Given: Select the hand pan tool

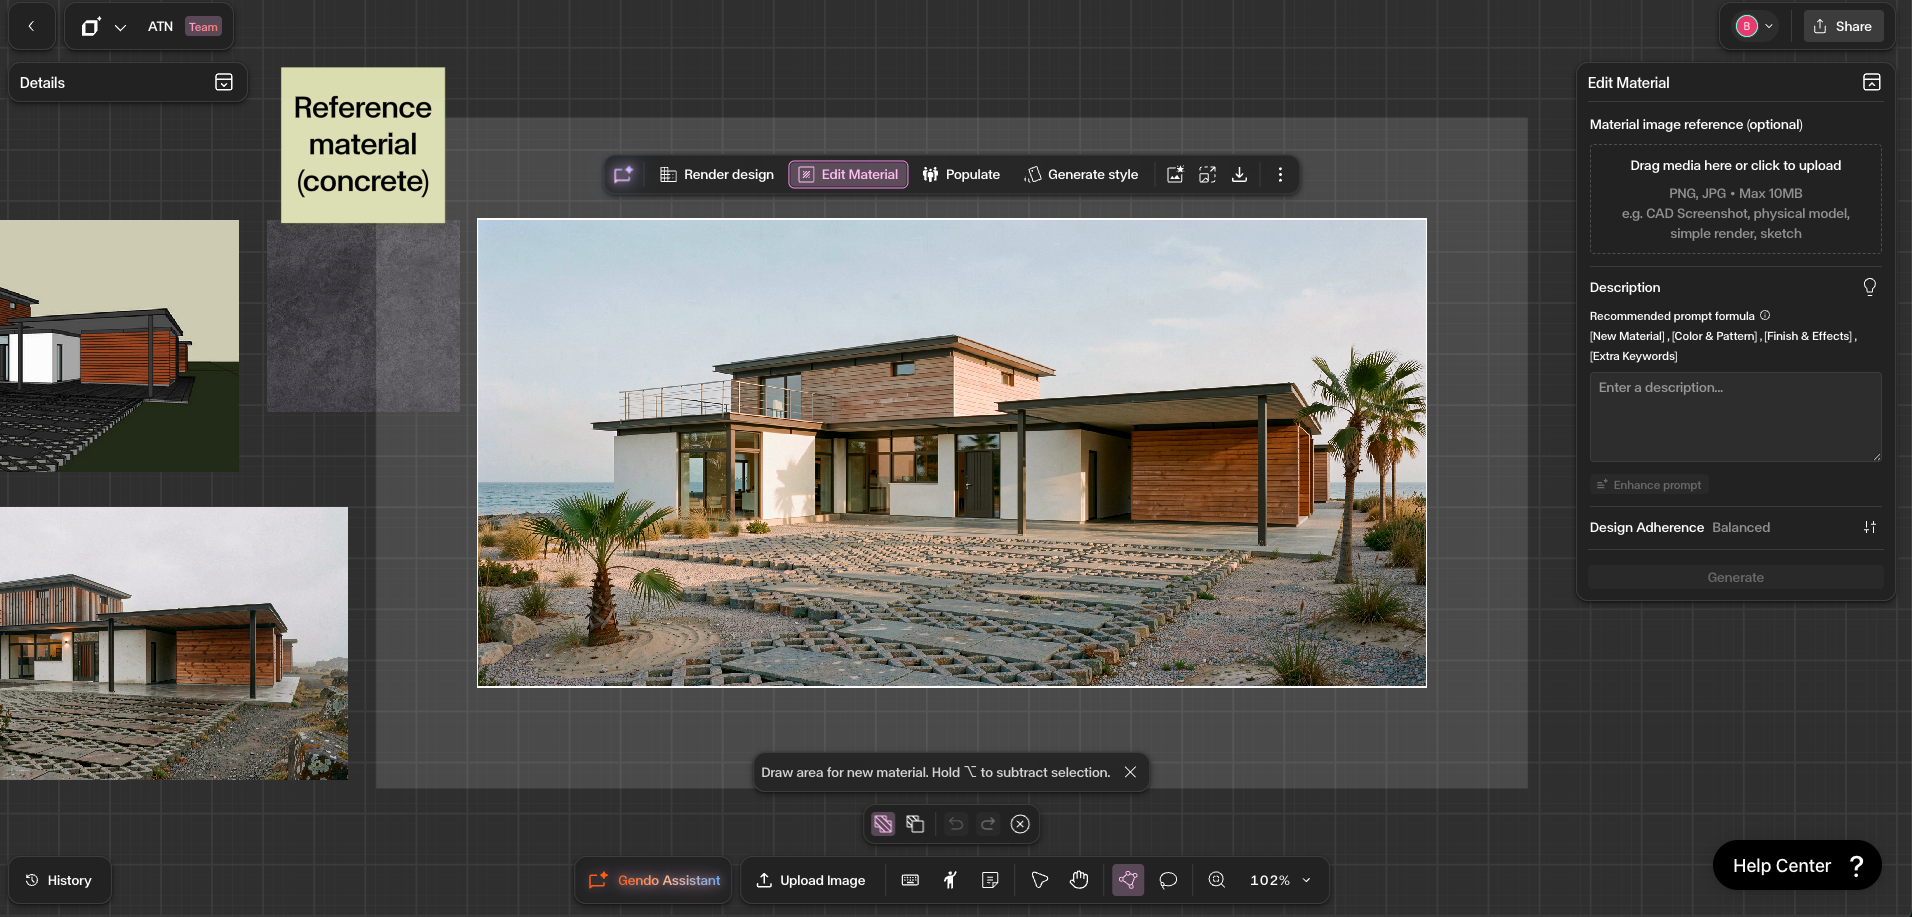Looking at the screenshot, I should (1079, 880).
